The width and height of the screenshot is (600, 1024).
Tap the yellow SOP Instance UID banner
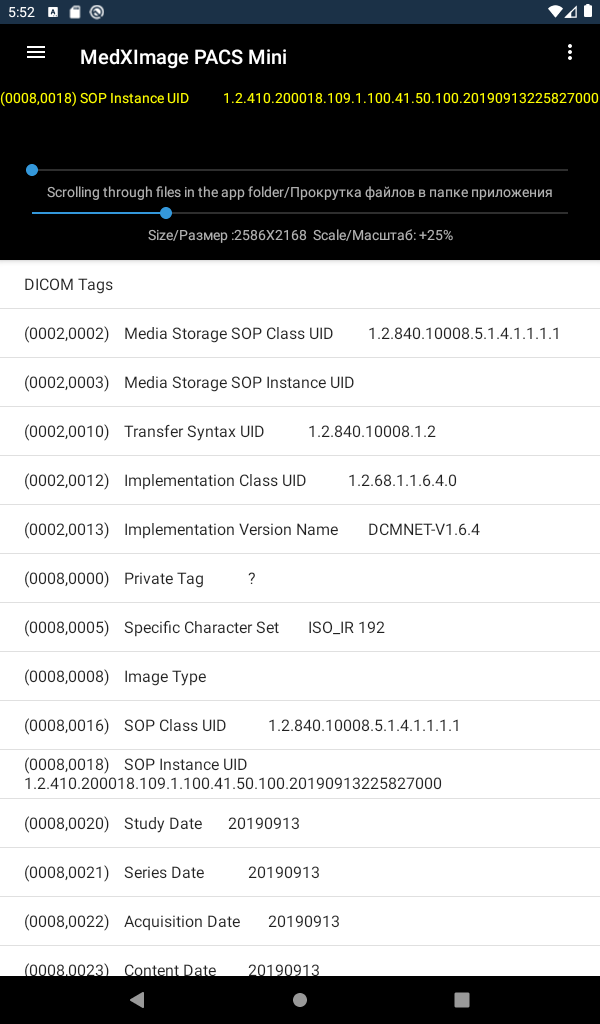pyautogui.click(x=300, y=98)
